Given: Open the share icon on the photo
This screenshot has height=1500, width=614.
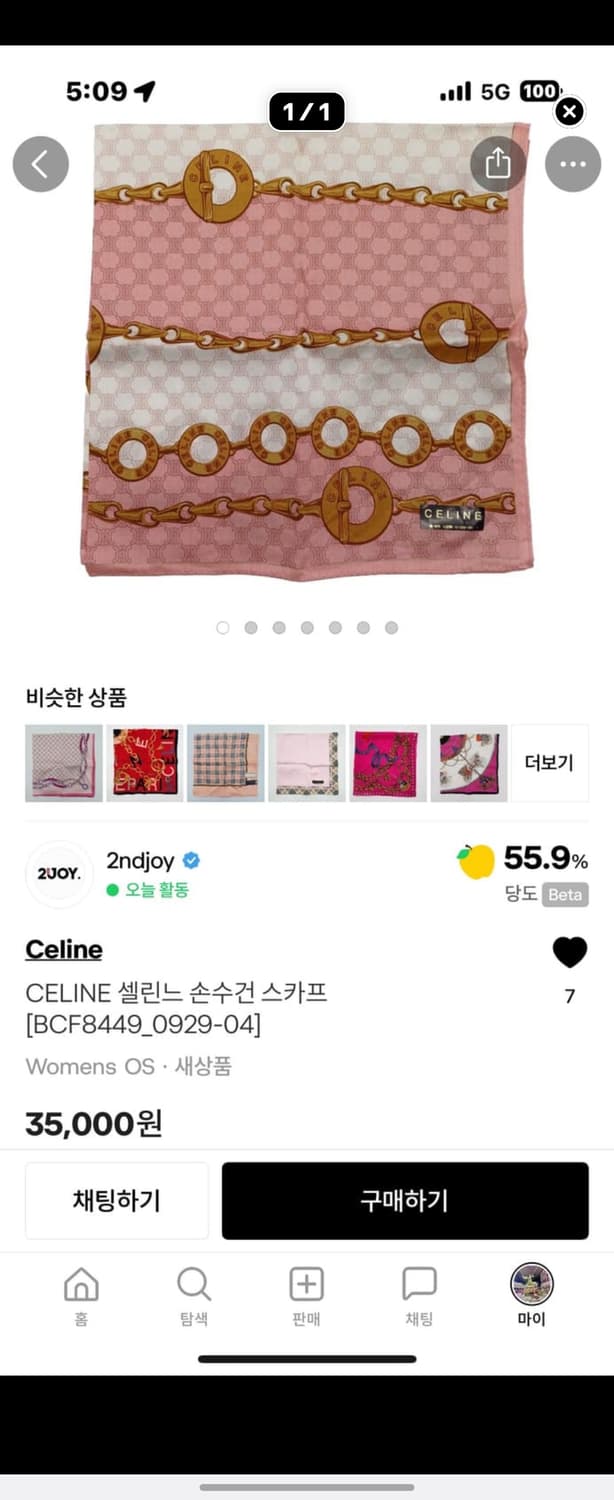Looking at the screenshot, I should pyautogui.click(x=498, y=164).
